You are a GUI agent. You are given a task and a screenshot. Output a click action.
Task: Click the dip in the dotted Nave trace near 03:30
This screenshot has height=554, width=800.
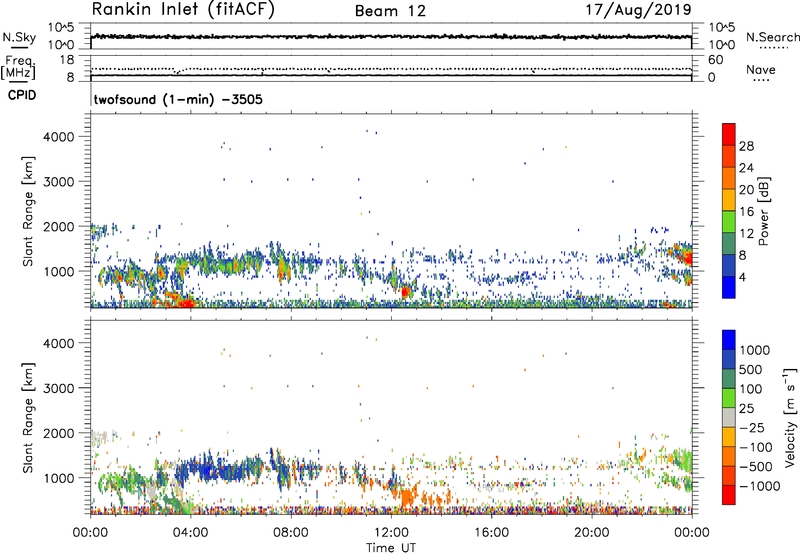click(x=177, y=71)
